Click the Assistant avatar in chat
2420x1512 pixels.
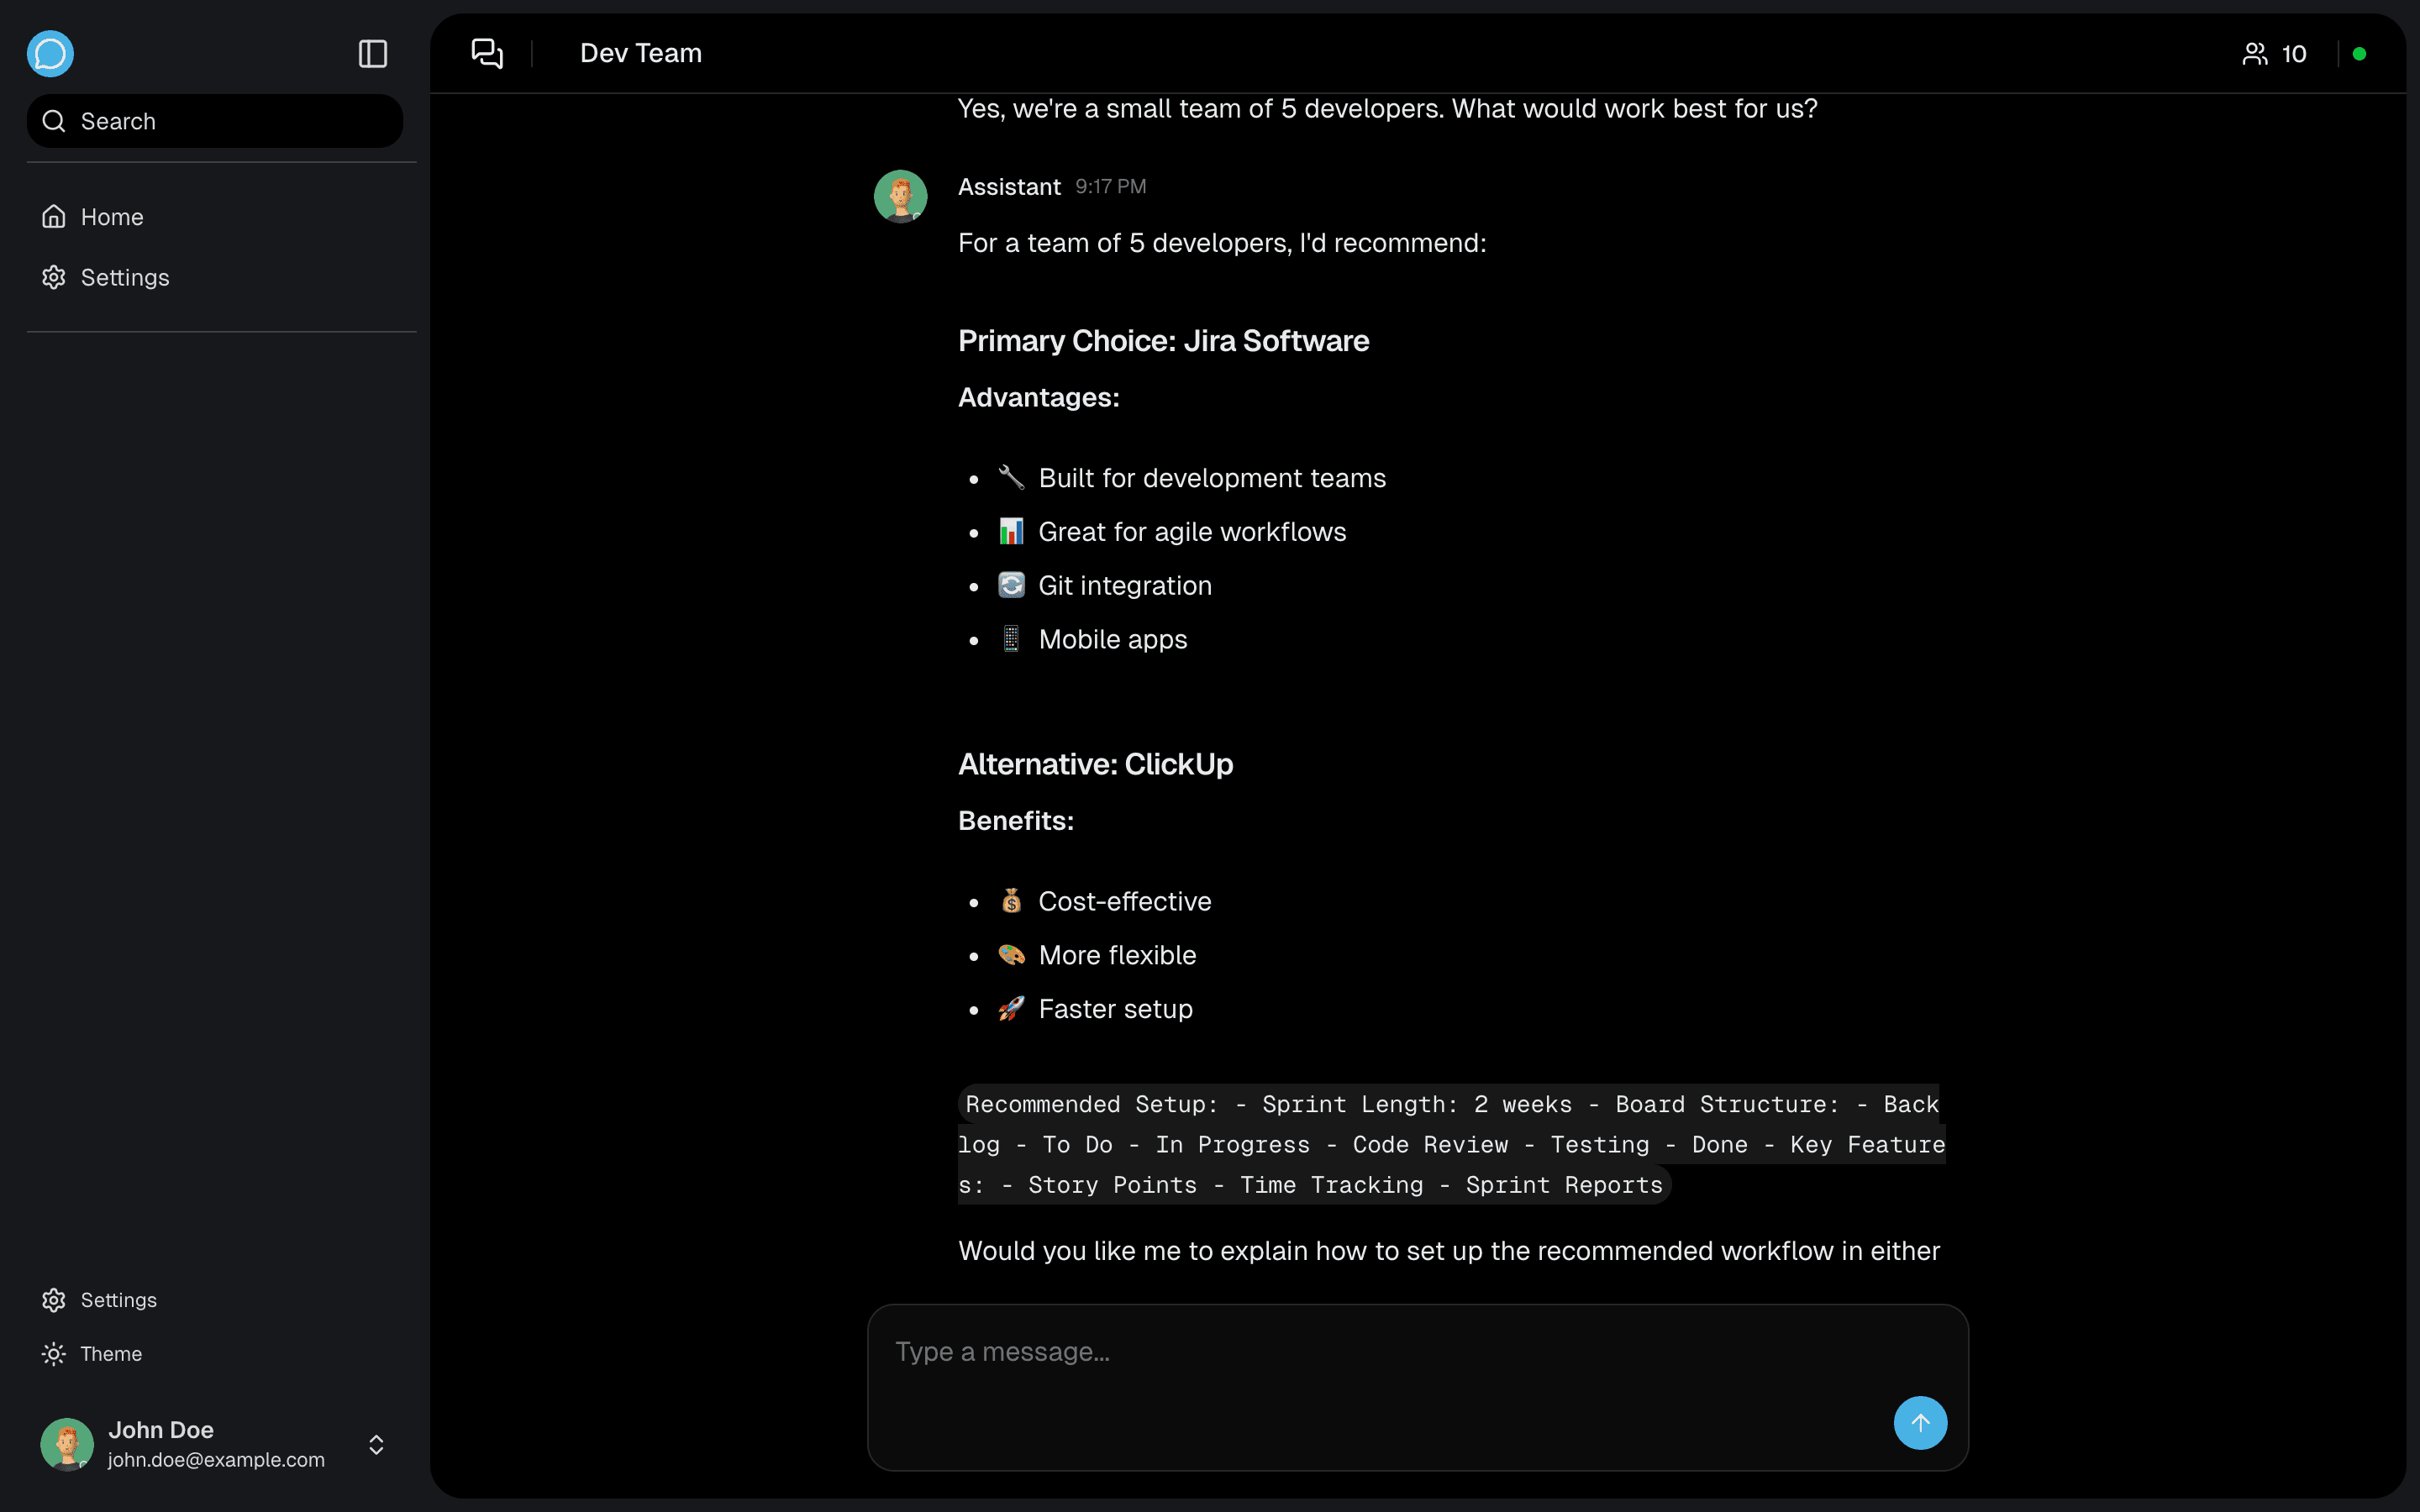[x=900, y=196]
